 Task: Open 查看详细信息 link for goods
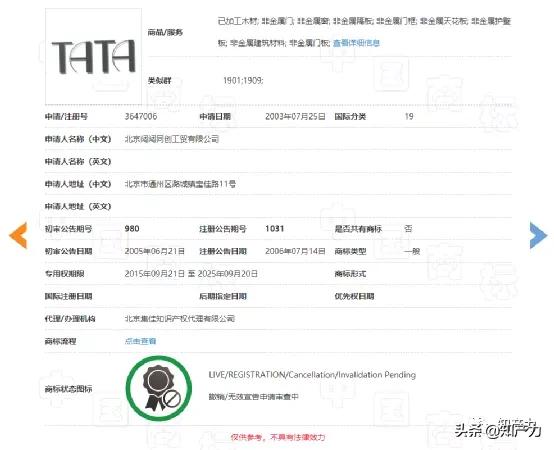[x=356, y=43]
